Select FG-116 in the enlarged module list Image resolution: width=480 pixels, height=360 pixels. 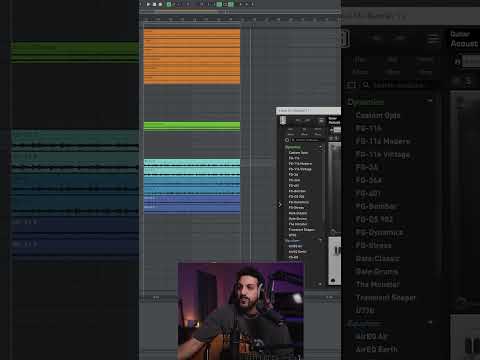tap(368, 128)
